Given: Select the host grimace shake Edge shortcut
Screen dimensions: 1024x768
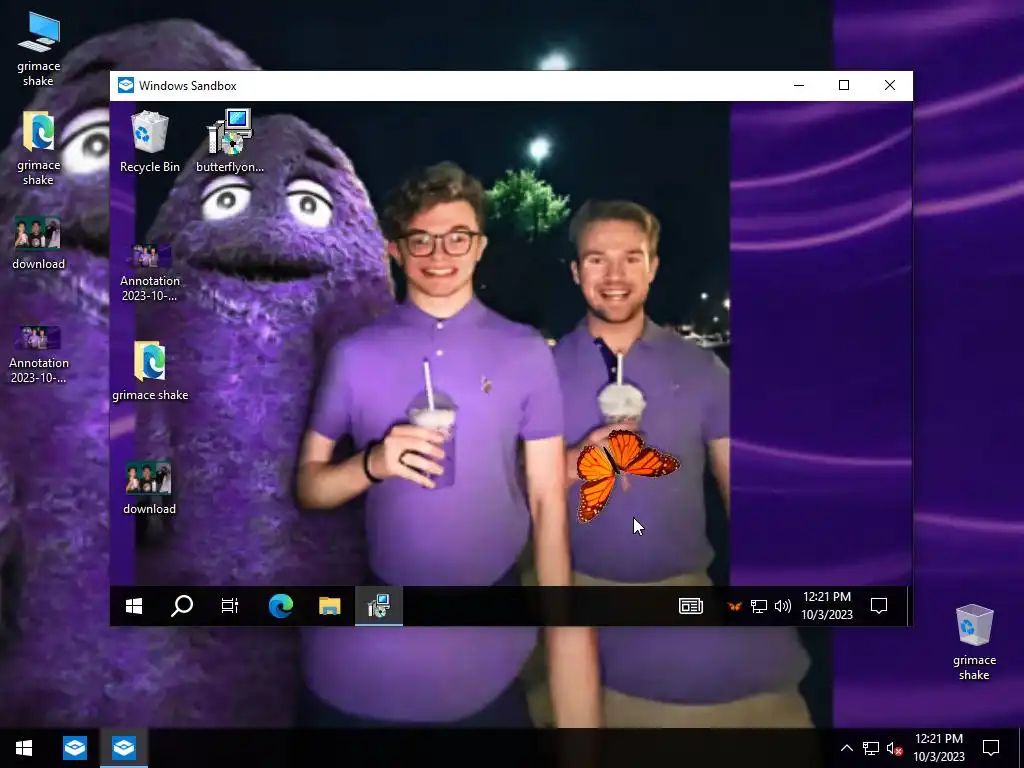Looking at the screenshot, I should (x=39, y=148).
